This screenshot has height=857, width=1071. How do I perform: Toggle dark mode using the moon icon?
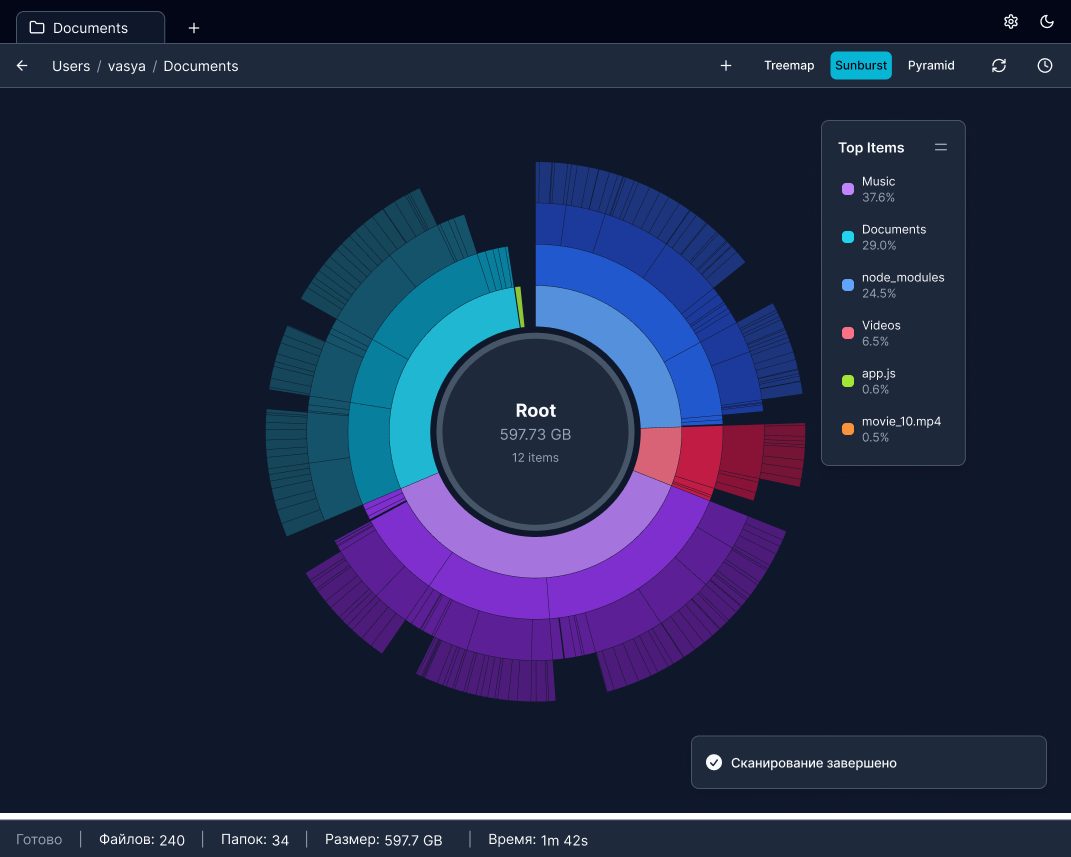[1047, 21]
